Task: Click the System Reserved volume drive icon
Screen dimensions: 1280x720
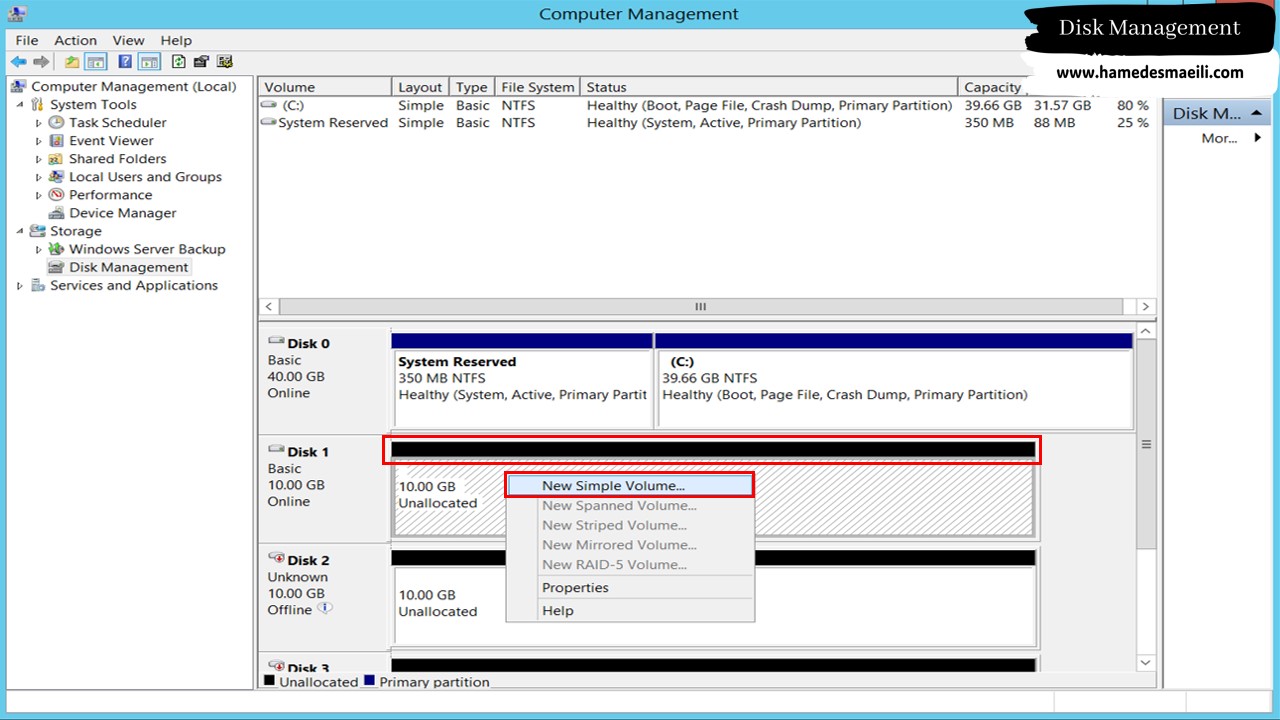Action: (x=269, y=123)
